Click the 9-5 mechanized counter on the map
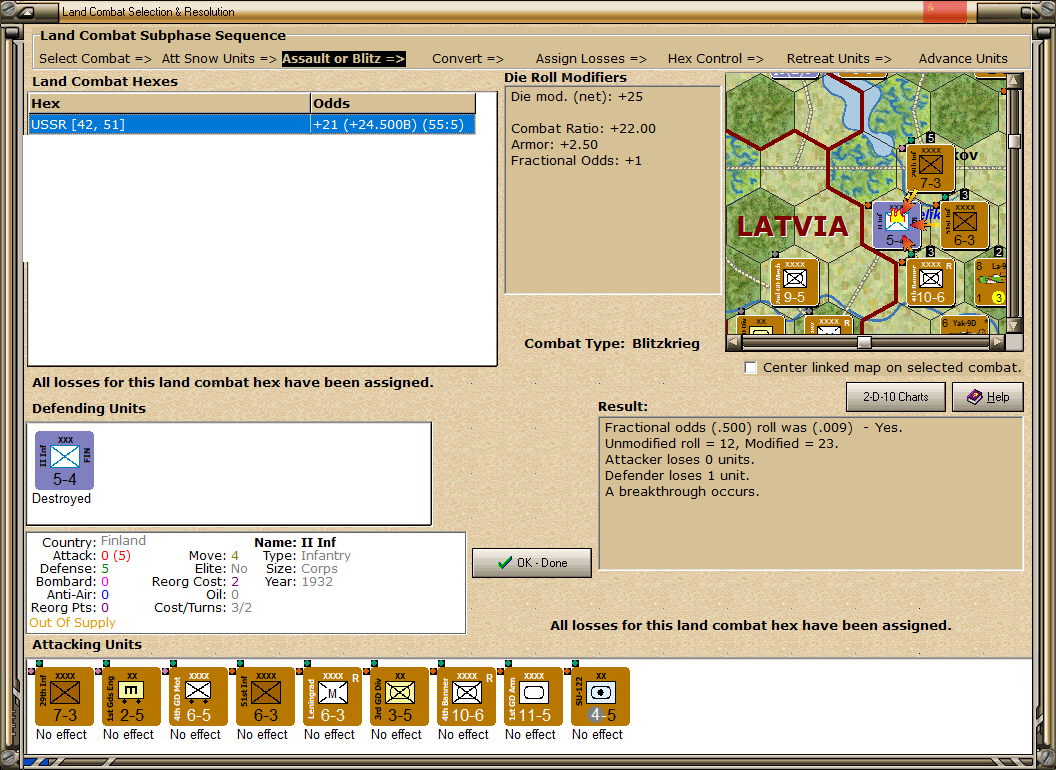 [794, 282]
